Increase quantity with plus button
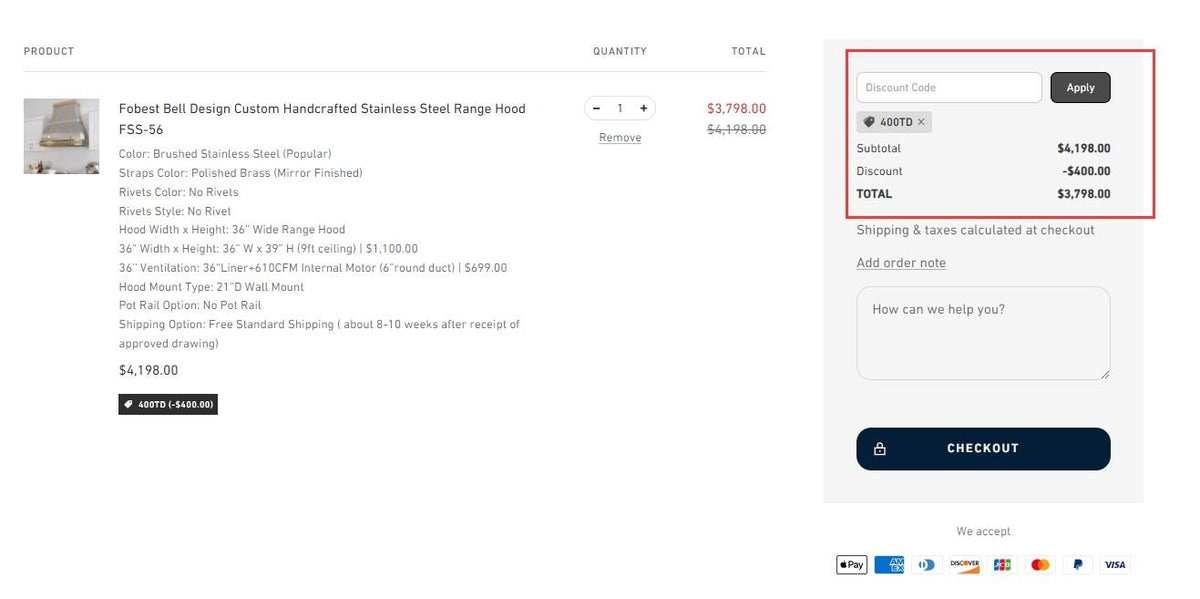The image size is (1200, 599). (643, 108)
